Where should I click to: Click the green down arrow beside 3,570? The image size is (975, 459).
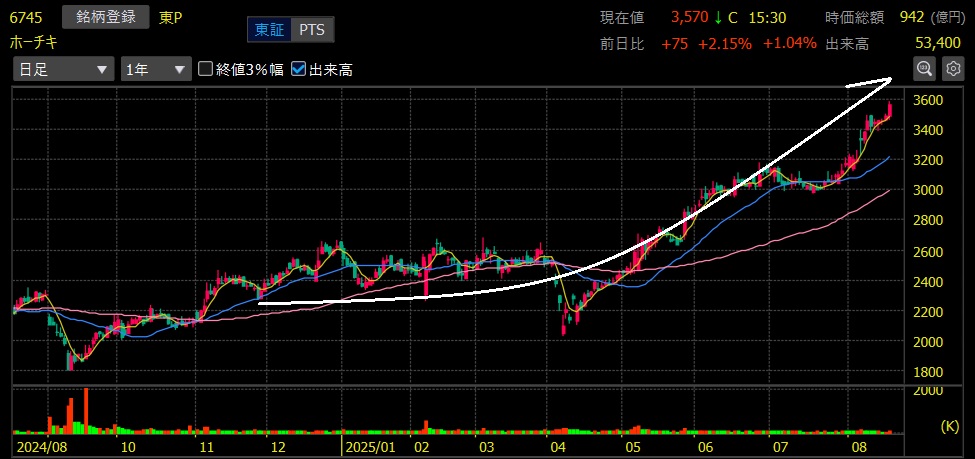(718, 17)
